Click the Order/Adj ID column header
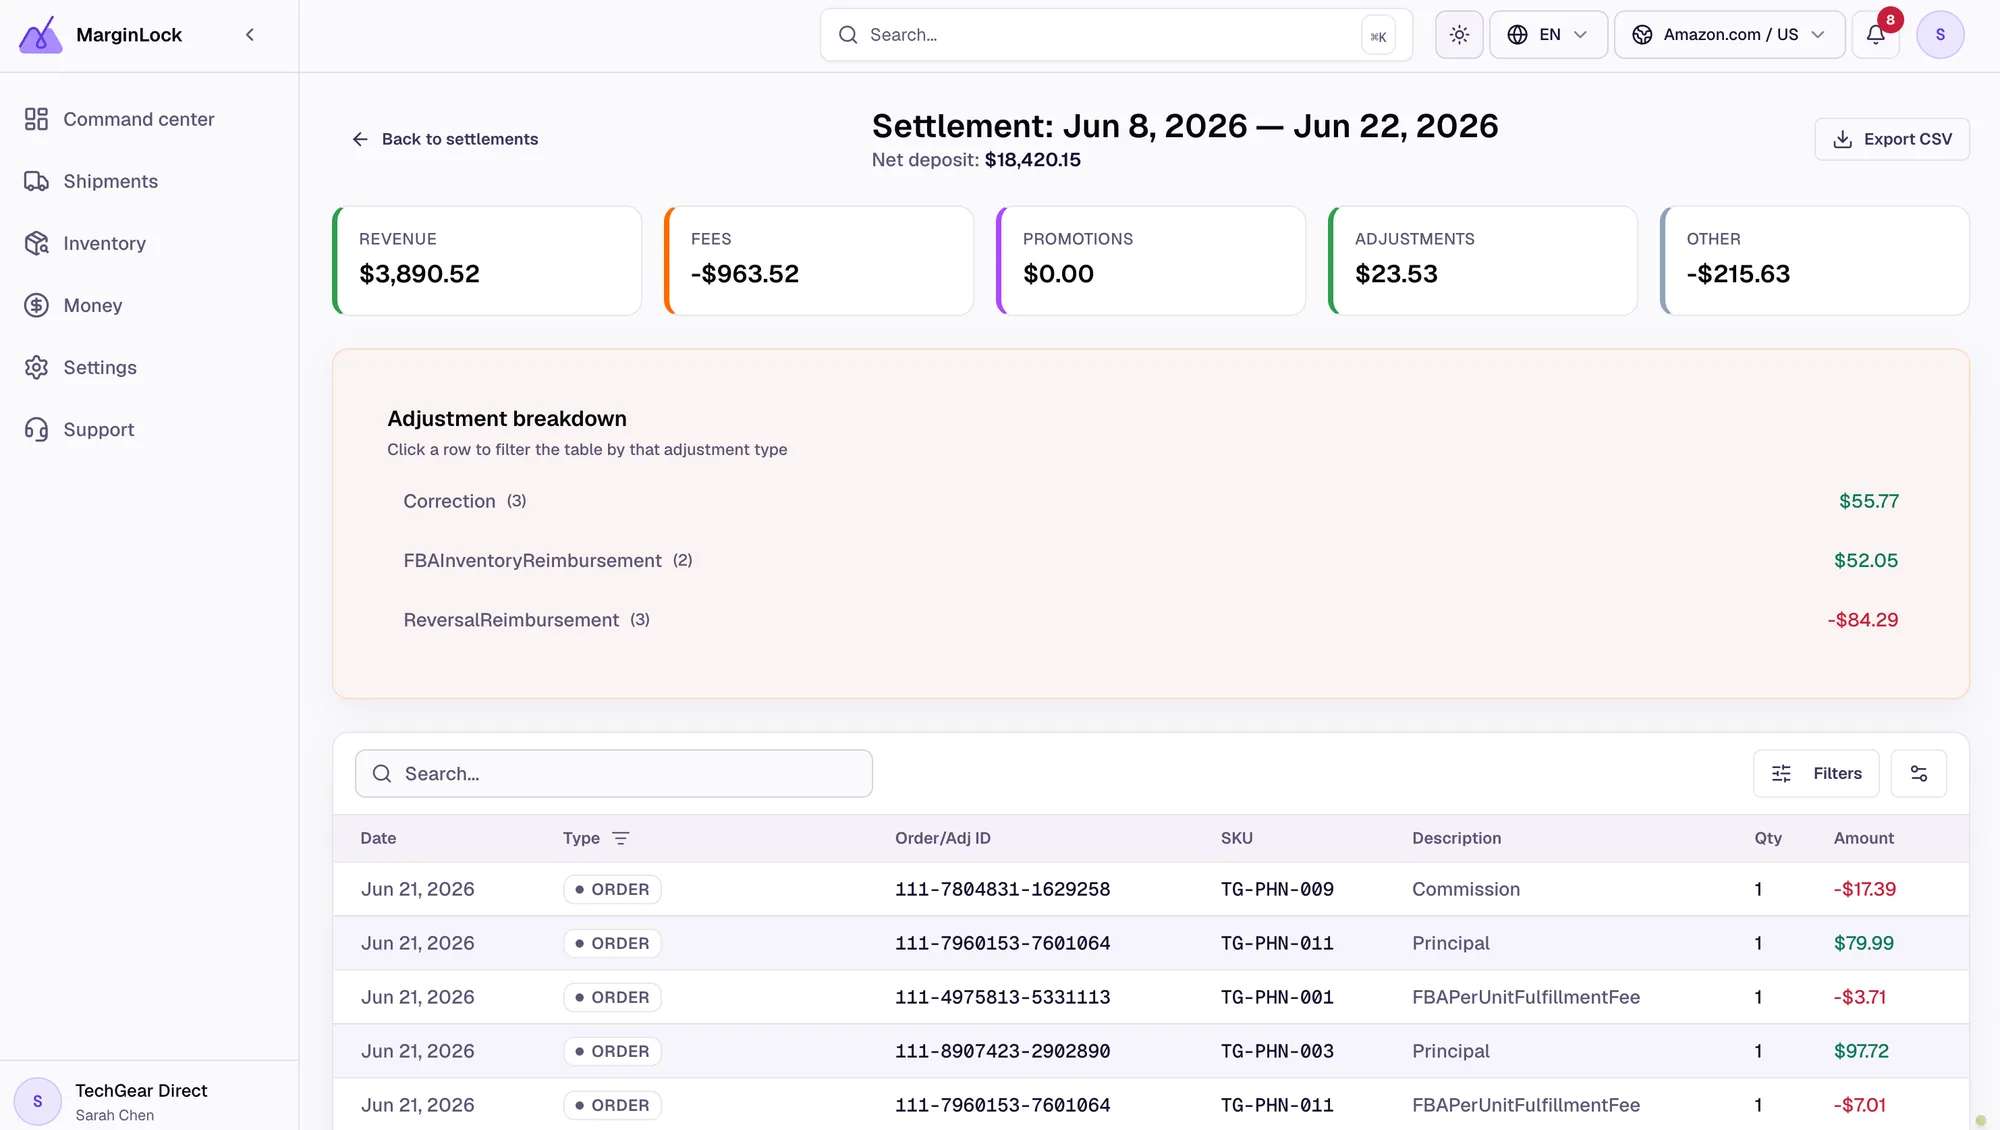 [x=943, y=839]
